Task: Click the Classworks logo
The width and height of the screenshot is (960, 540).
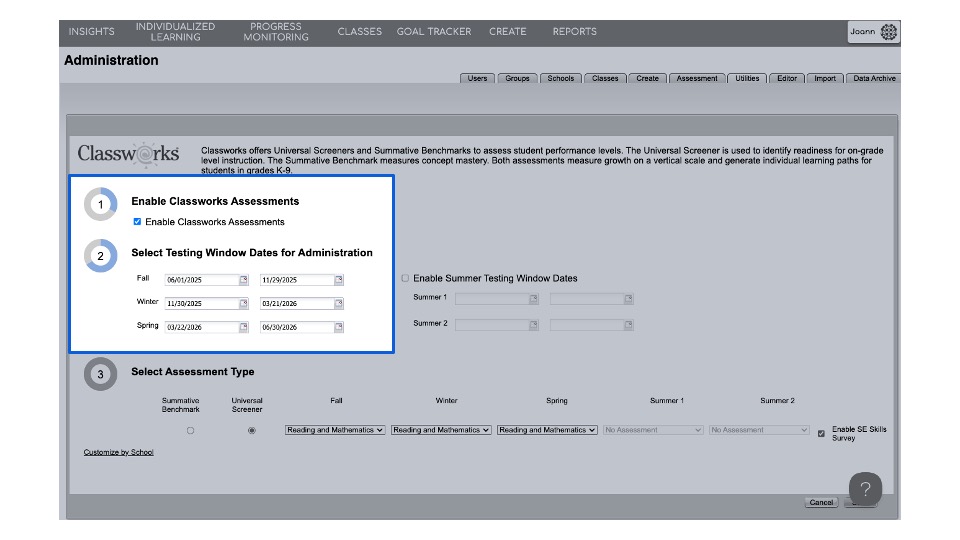Action: [128, 154]
